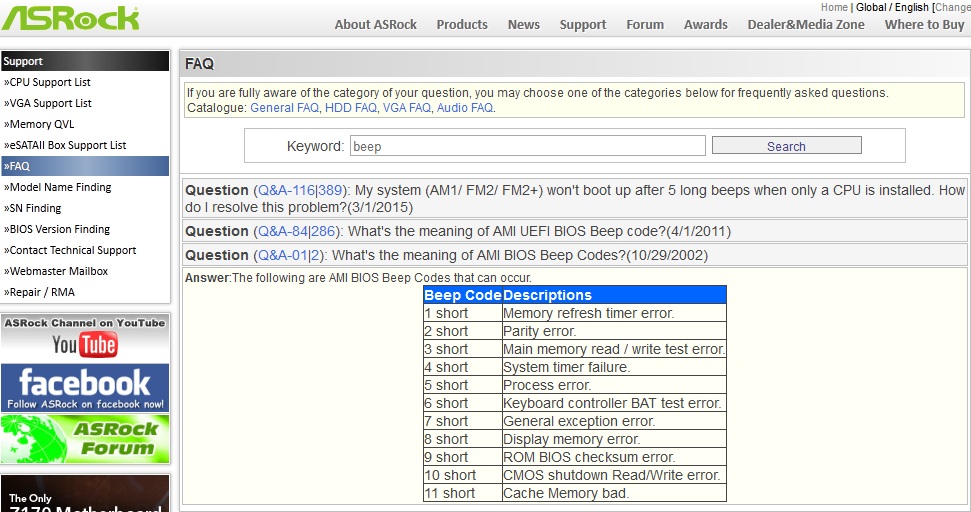Open the General FAQ category
This screenshot has width=971, height=512.
(x=284, y=108)
